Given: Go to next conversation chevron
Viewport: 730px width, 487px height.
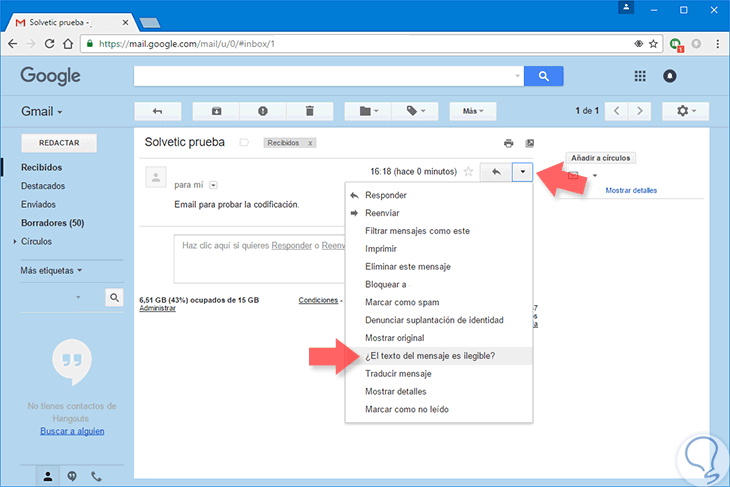Looking at the screenshot, I should coord(640,111).
